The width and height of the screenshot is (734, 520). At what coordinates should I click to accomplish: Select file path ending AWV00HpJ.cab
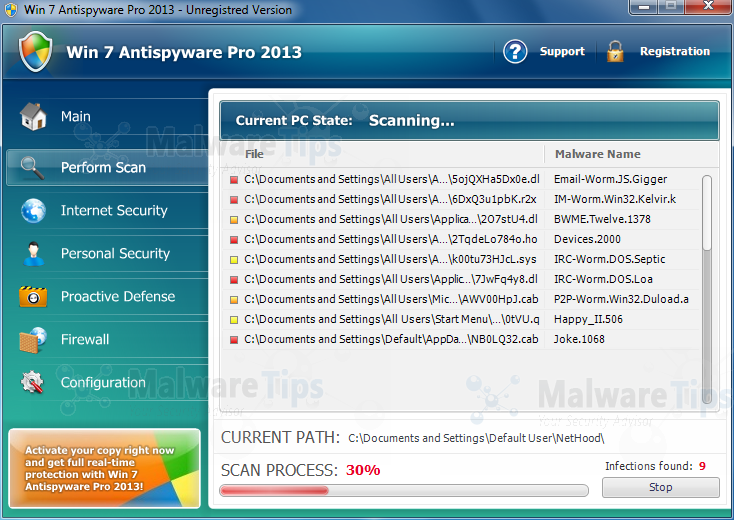391,299
